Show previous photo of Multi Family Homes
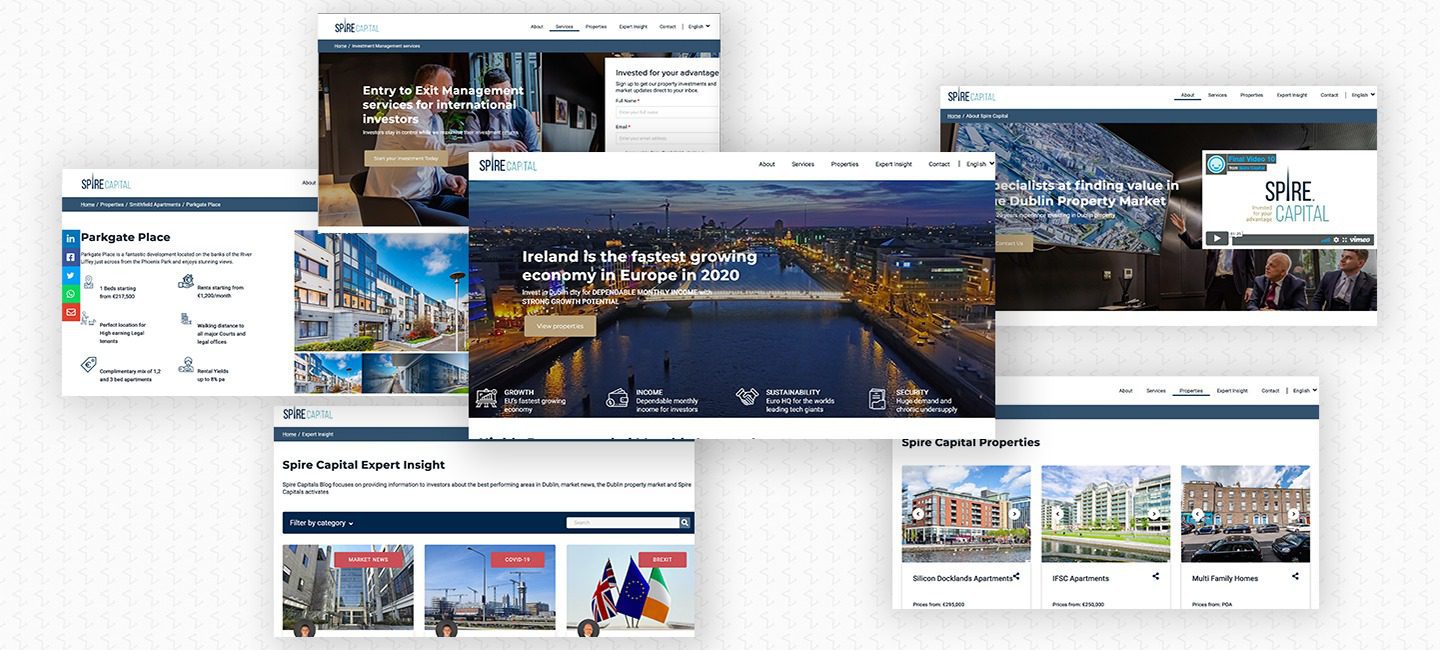The width and height of the screenshot is (1440, 650). (1197, 514)
